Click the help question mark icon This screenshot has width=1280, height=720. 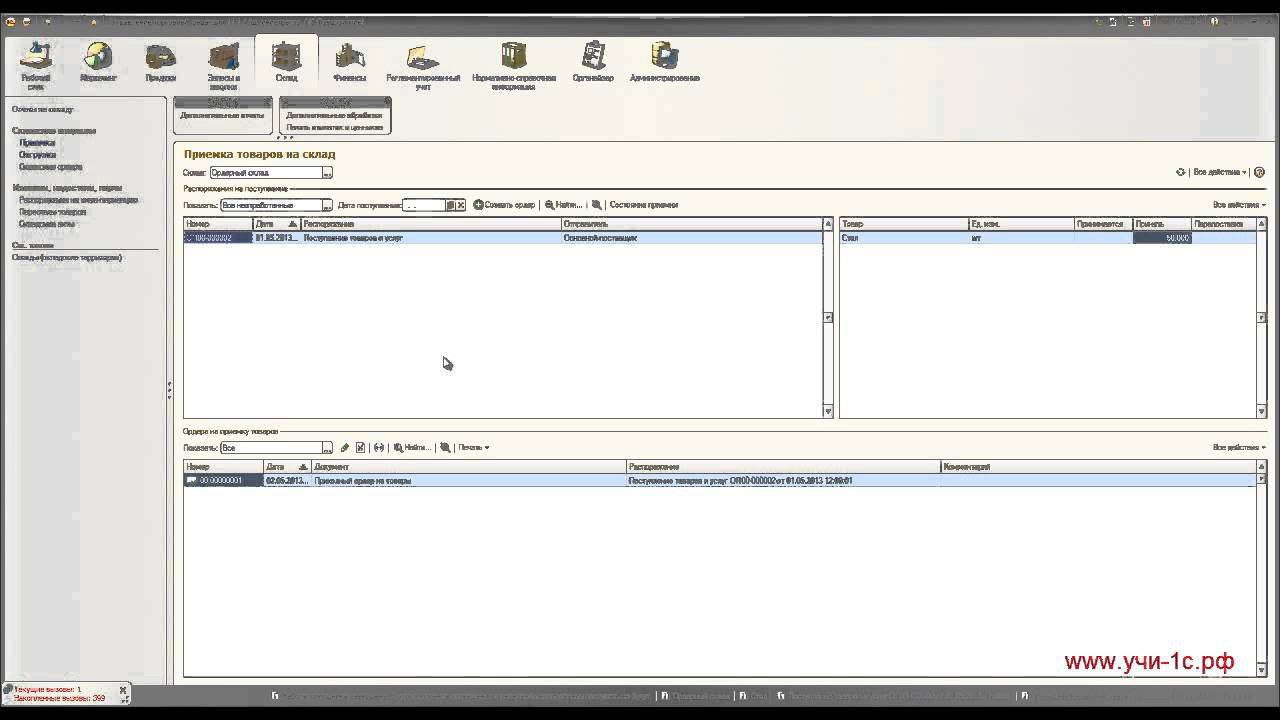[1259, 172]
